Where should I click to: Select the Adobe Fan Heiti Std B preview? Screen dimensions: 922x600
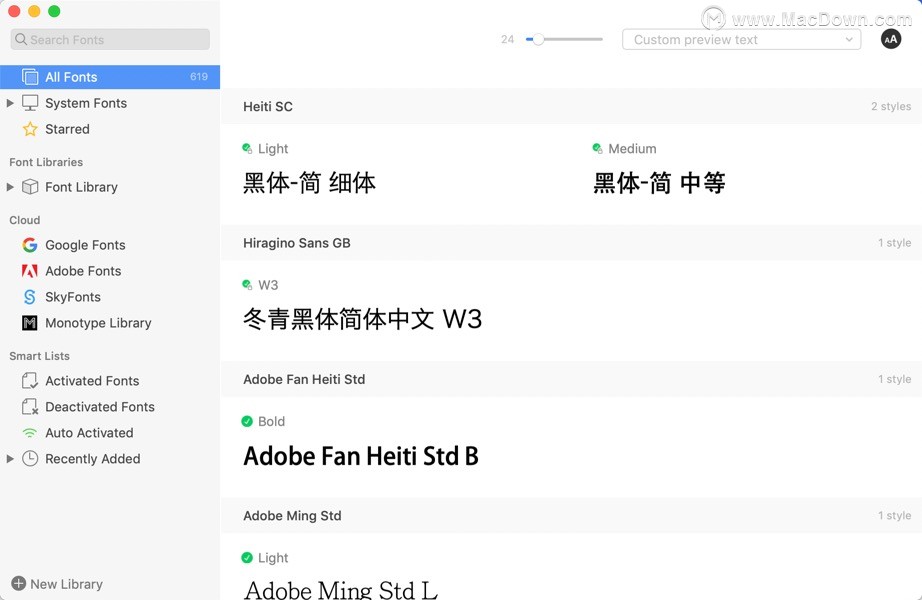361,456
